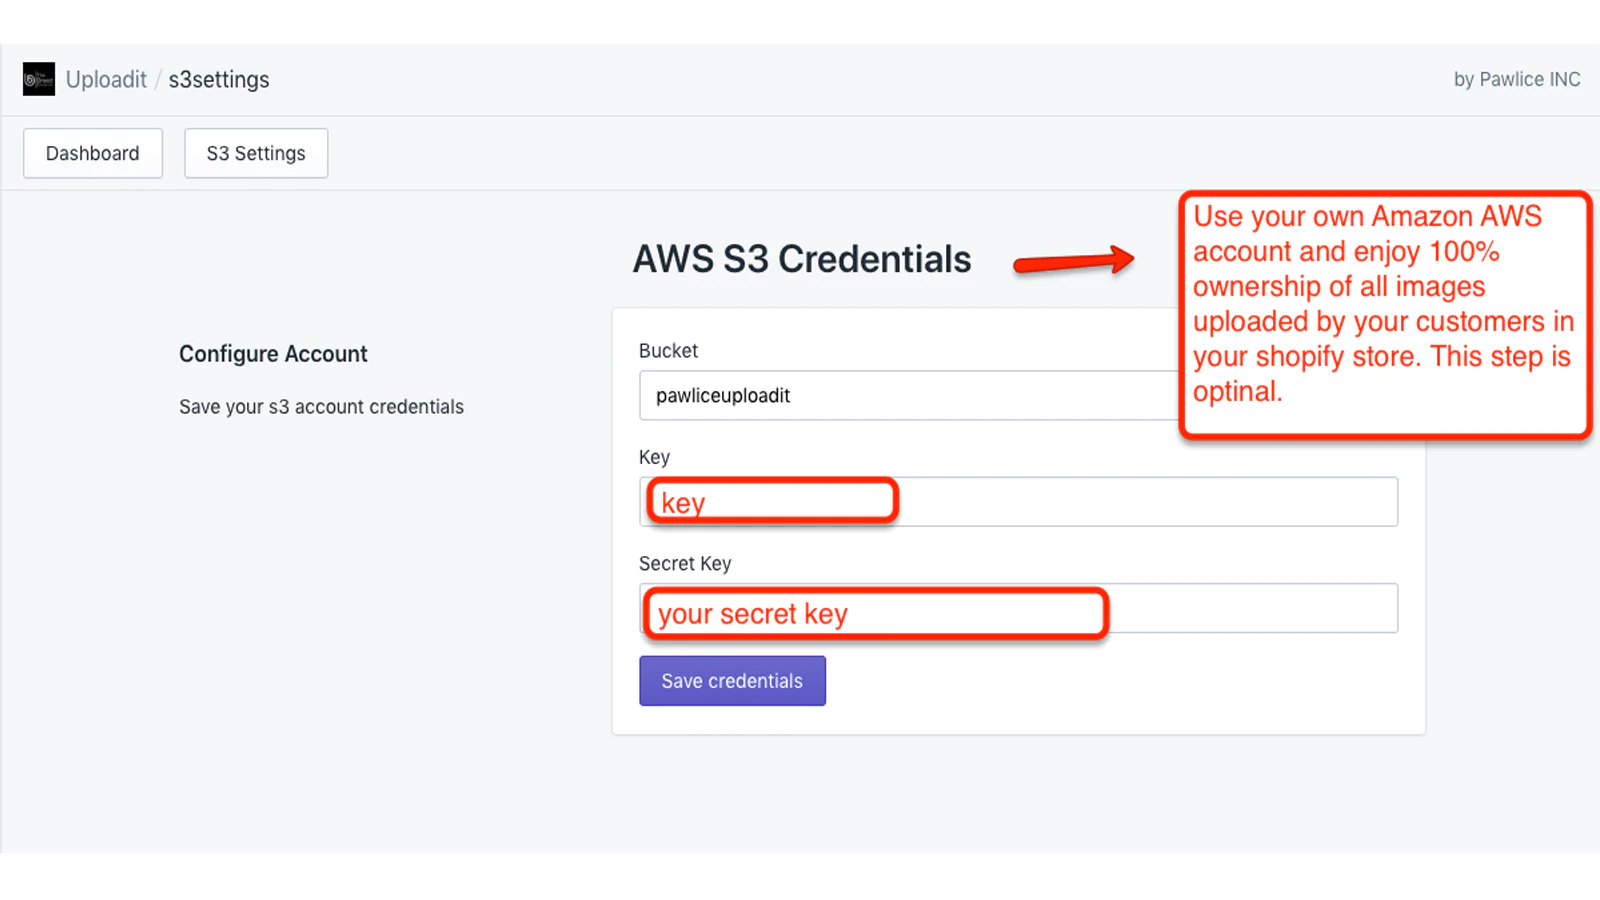
Task: Click the Bucket field label
Action: coord(668,351)
